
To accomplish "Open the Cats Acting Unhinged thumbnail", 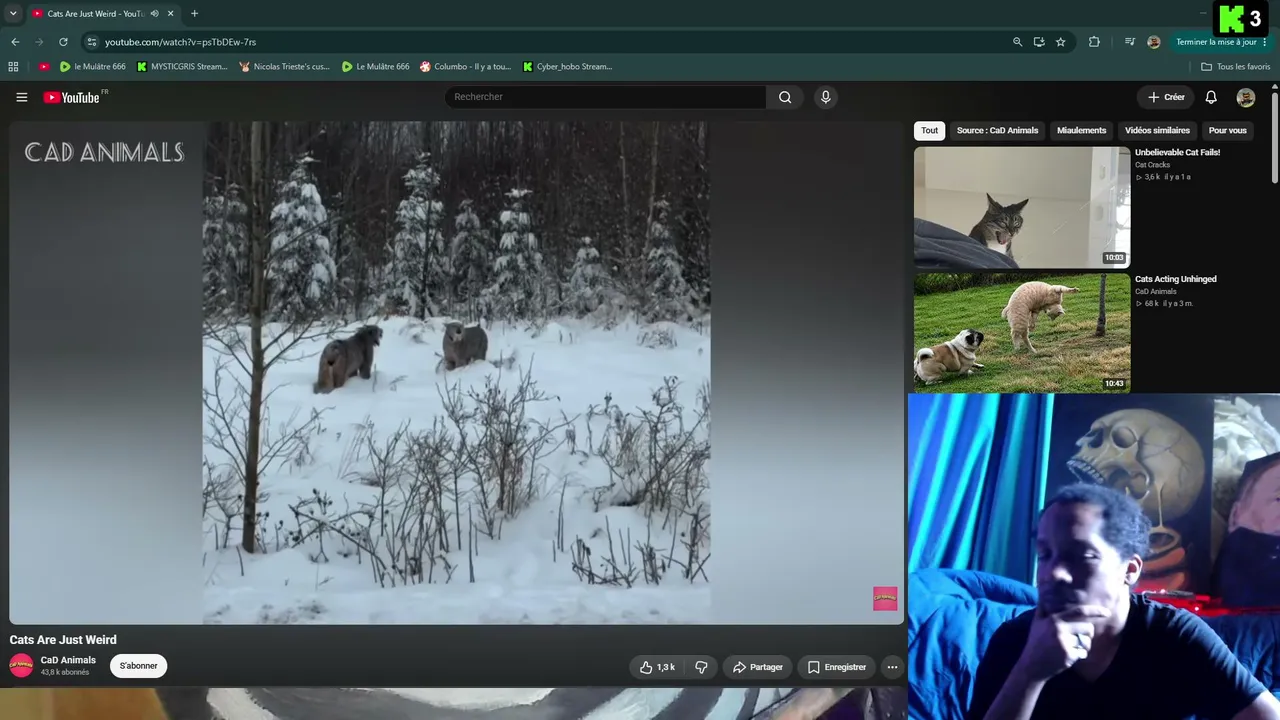I will pyautogui.click(x=1022, y=333).
